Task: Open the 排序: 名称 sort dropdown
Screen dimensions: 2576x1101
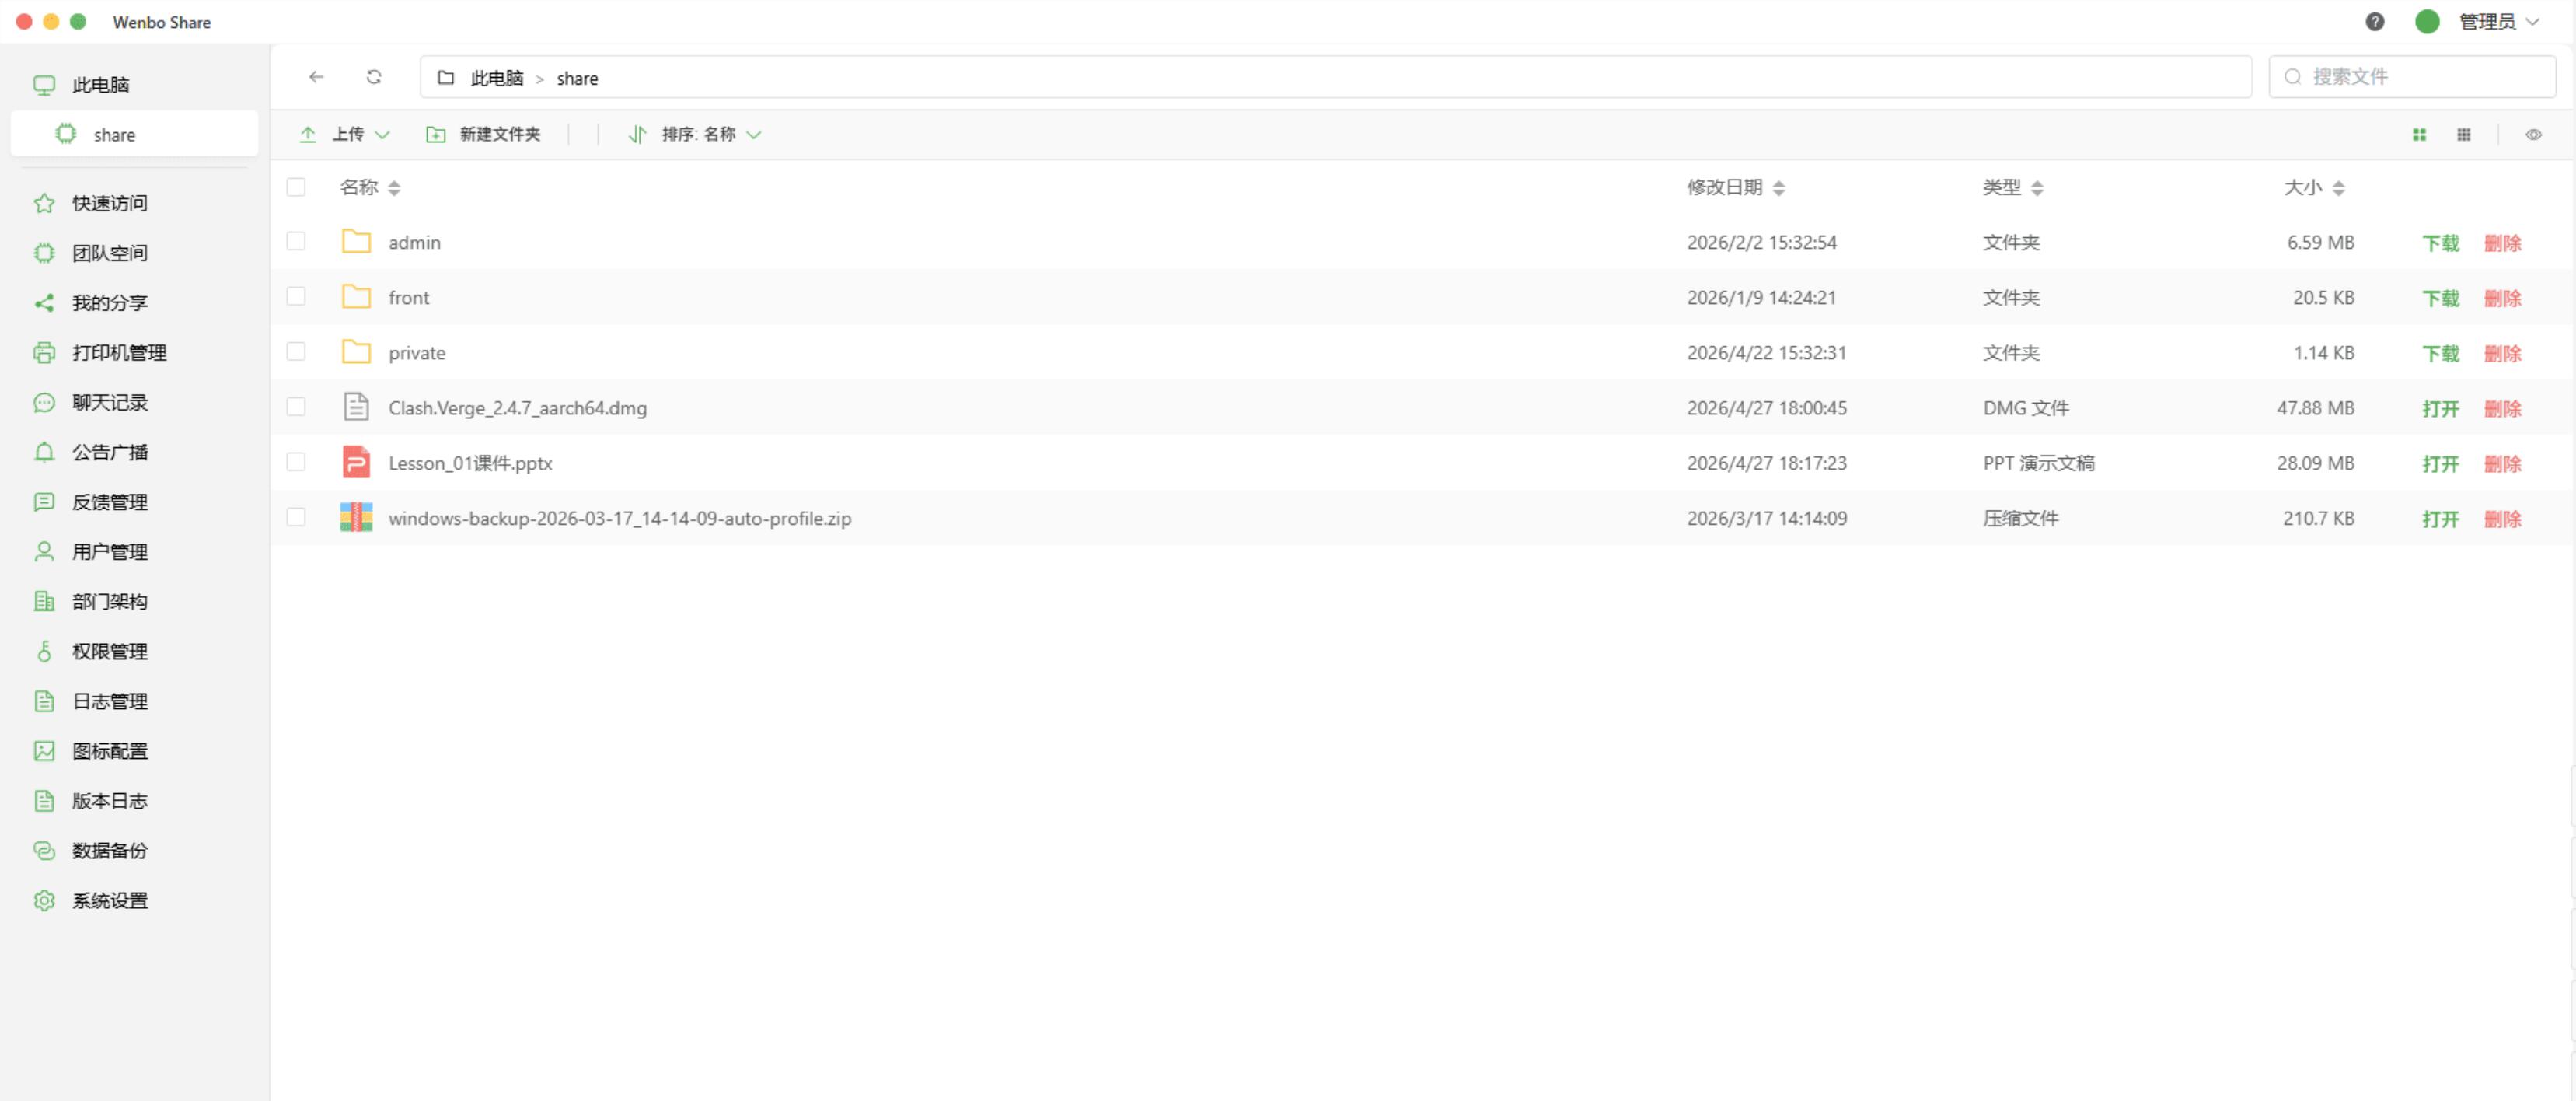Action: pos(695,134)
